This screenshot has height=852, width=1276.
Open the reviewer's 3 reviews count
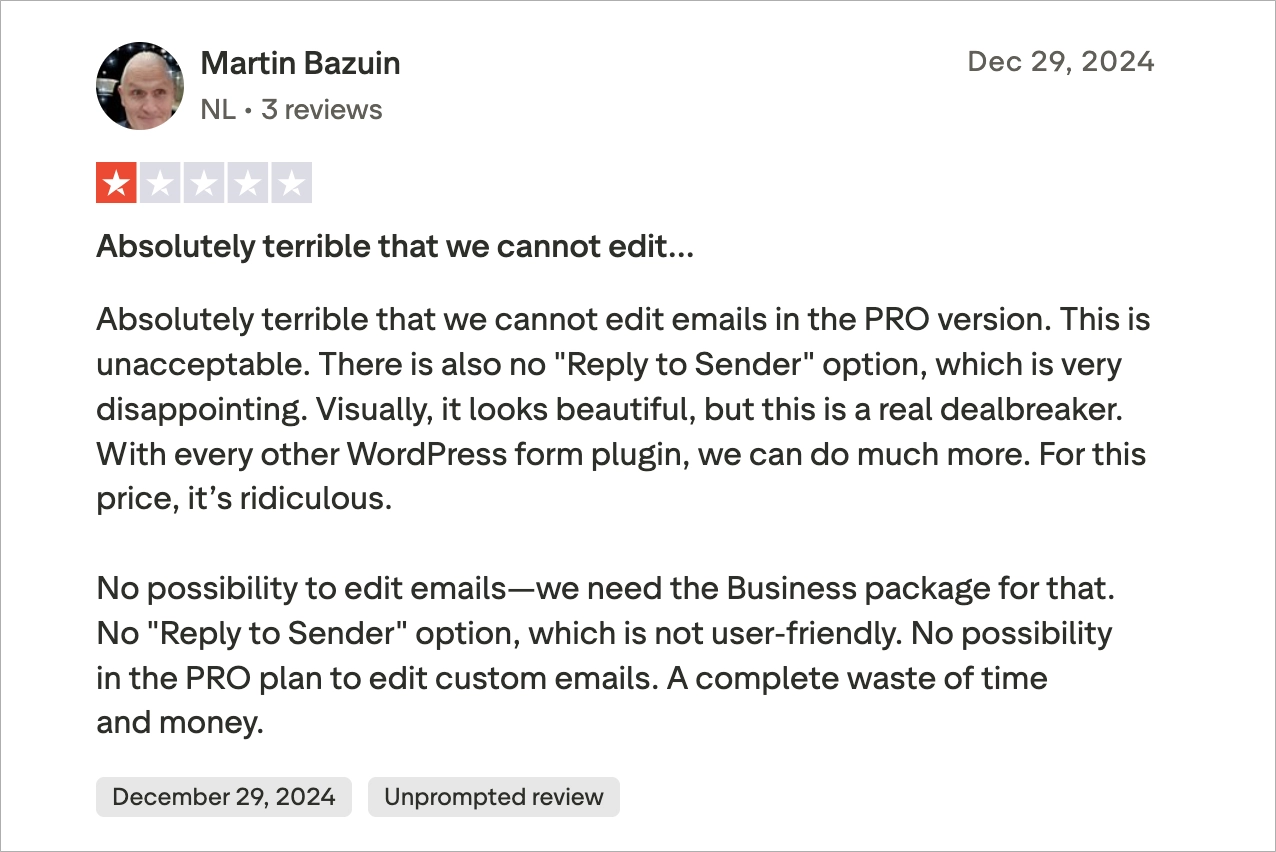click(322, 109)
